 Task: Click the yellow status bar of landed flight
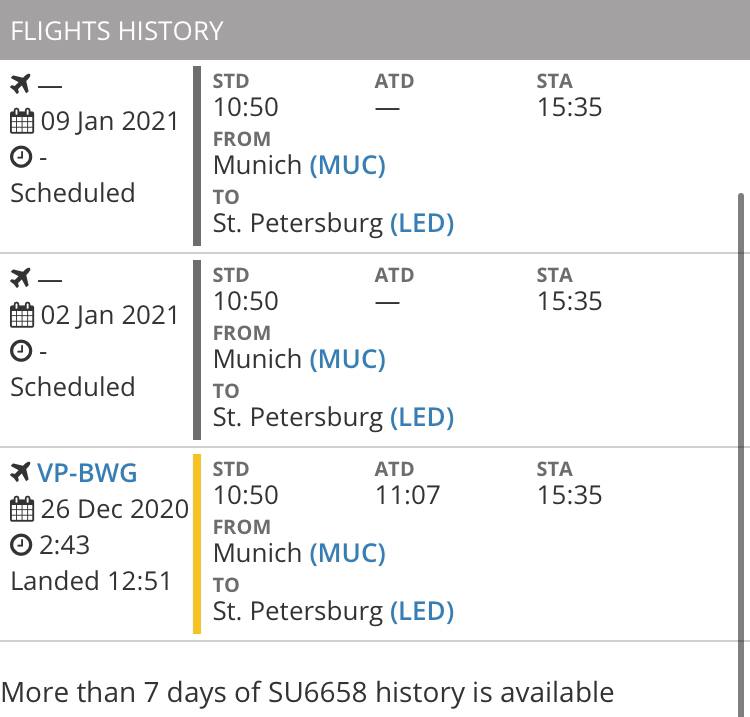click(x=197, y=544)
